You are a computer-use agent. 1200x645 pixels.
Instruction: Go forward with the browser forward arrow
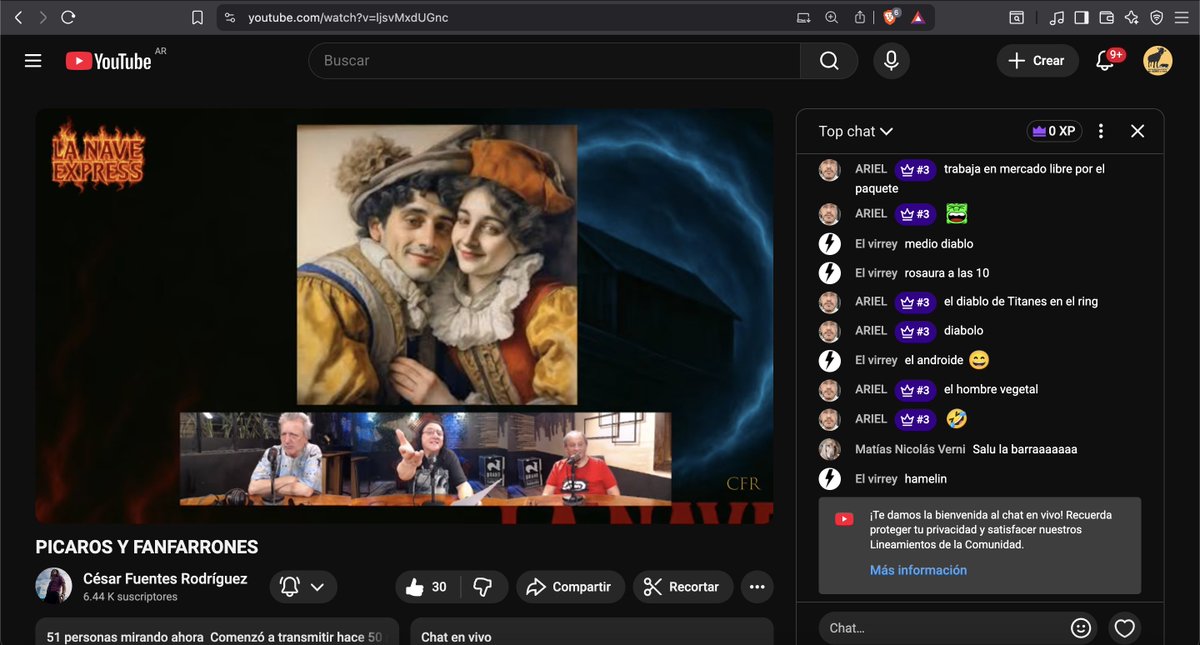[x=42, y=17]
